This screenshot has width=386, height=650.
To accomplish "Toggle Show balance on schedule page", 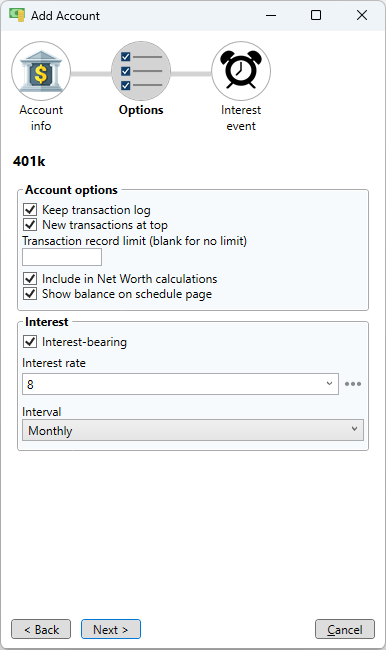I will click(30, 293).
